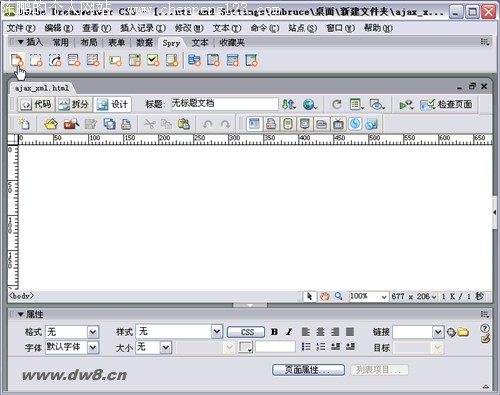Toggle left text alignment in properties
Image resolution: width=500 pixels, height=395 pixels.
pyautogui.click(x=306, y=332)
